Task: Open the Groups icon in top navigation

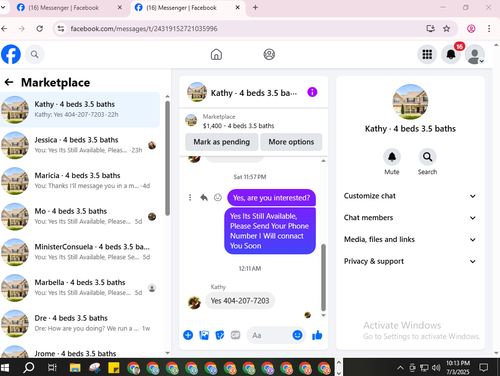Action: [x=269, y=54]
